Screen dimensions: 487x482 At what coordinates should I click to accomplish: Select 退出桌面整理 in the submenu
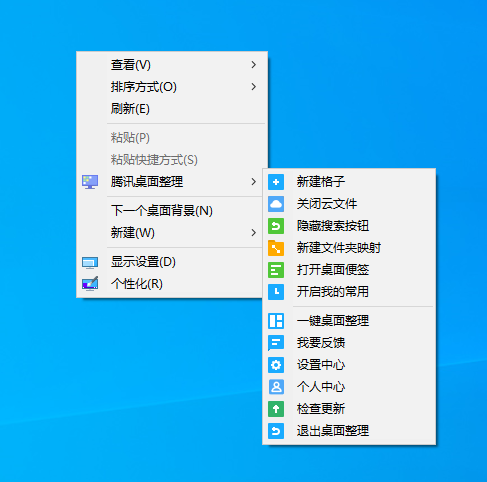pyautogui.click(x=349, y=431)
